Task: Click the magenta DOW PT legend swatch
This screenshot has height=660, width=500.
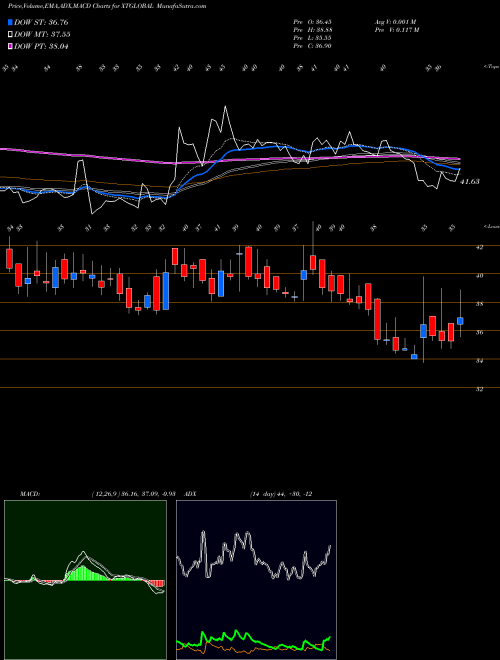Action: [11, 46]
